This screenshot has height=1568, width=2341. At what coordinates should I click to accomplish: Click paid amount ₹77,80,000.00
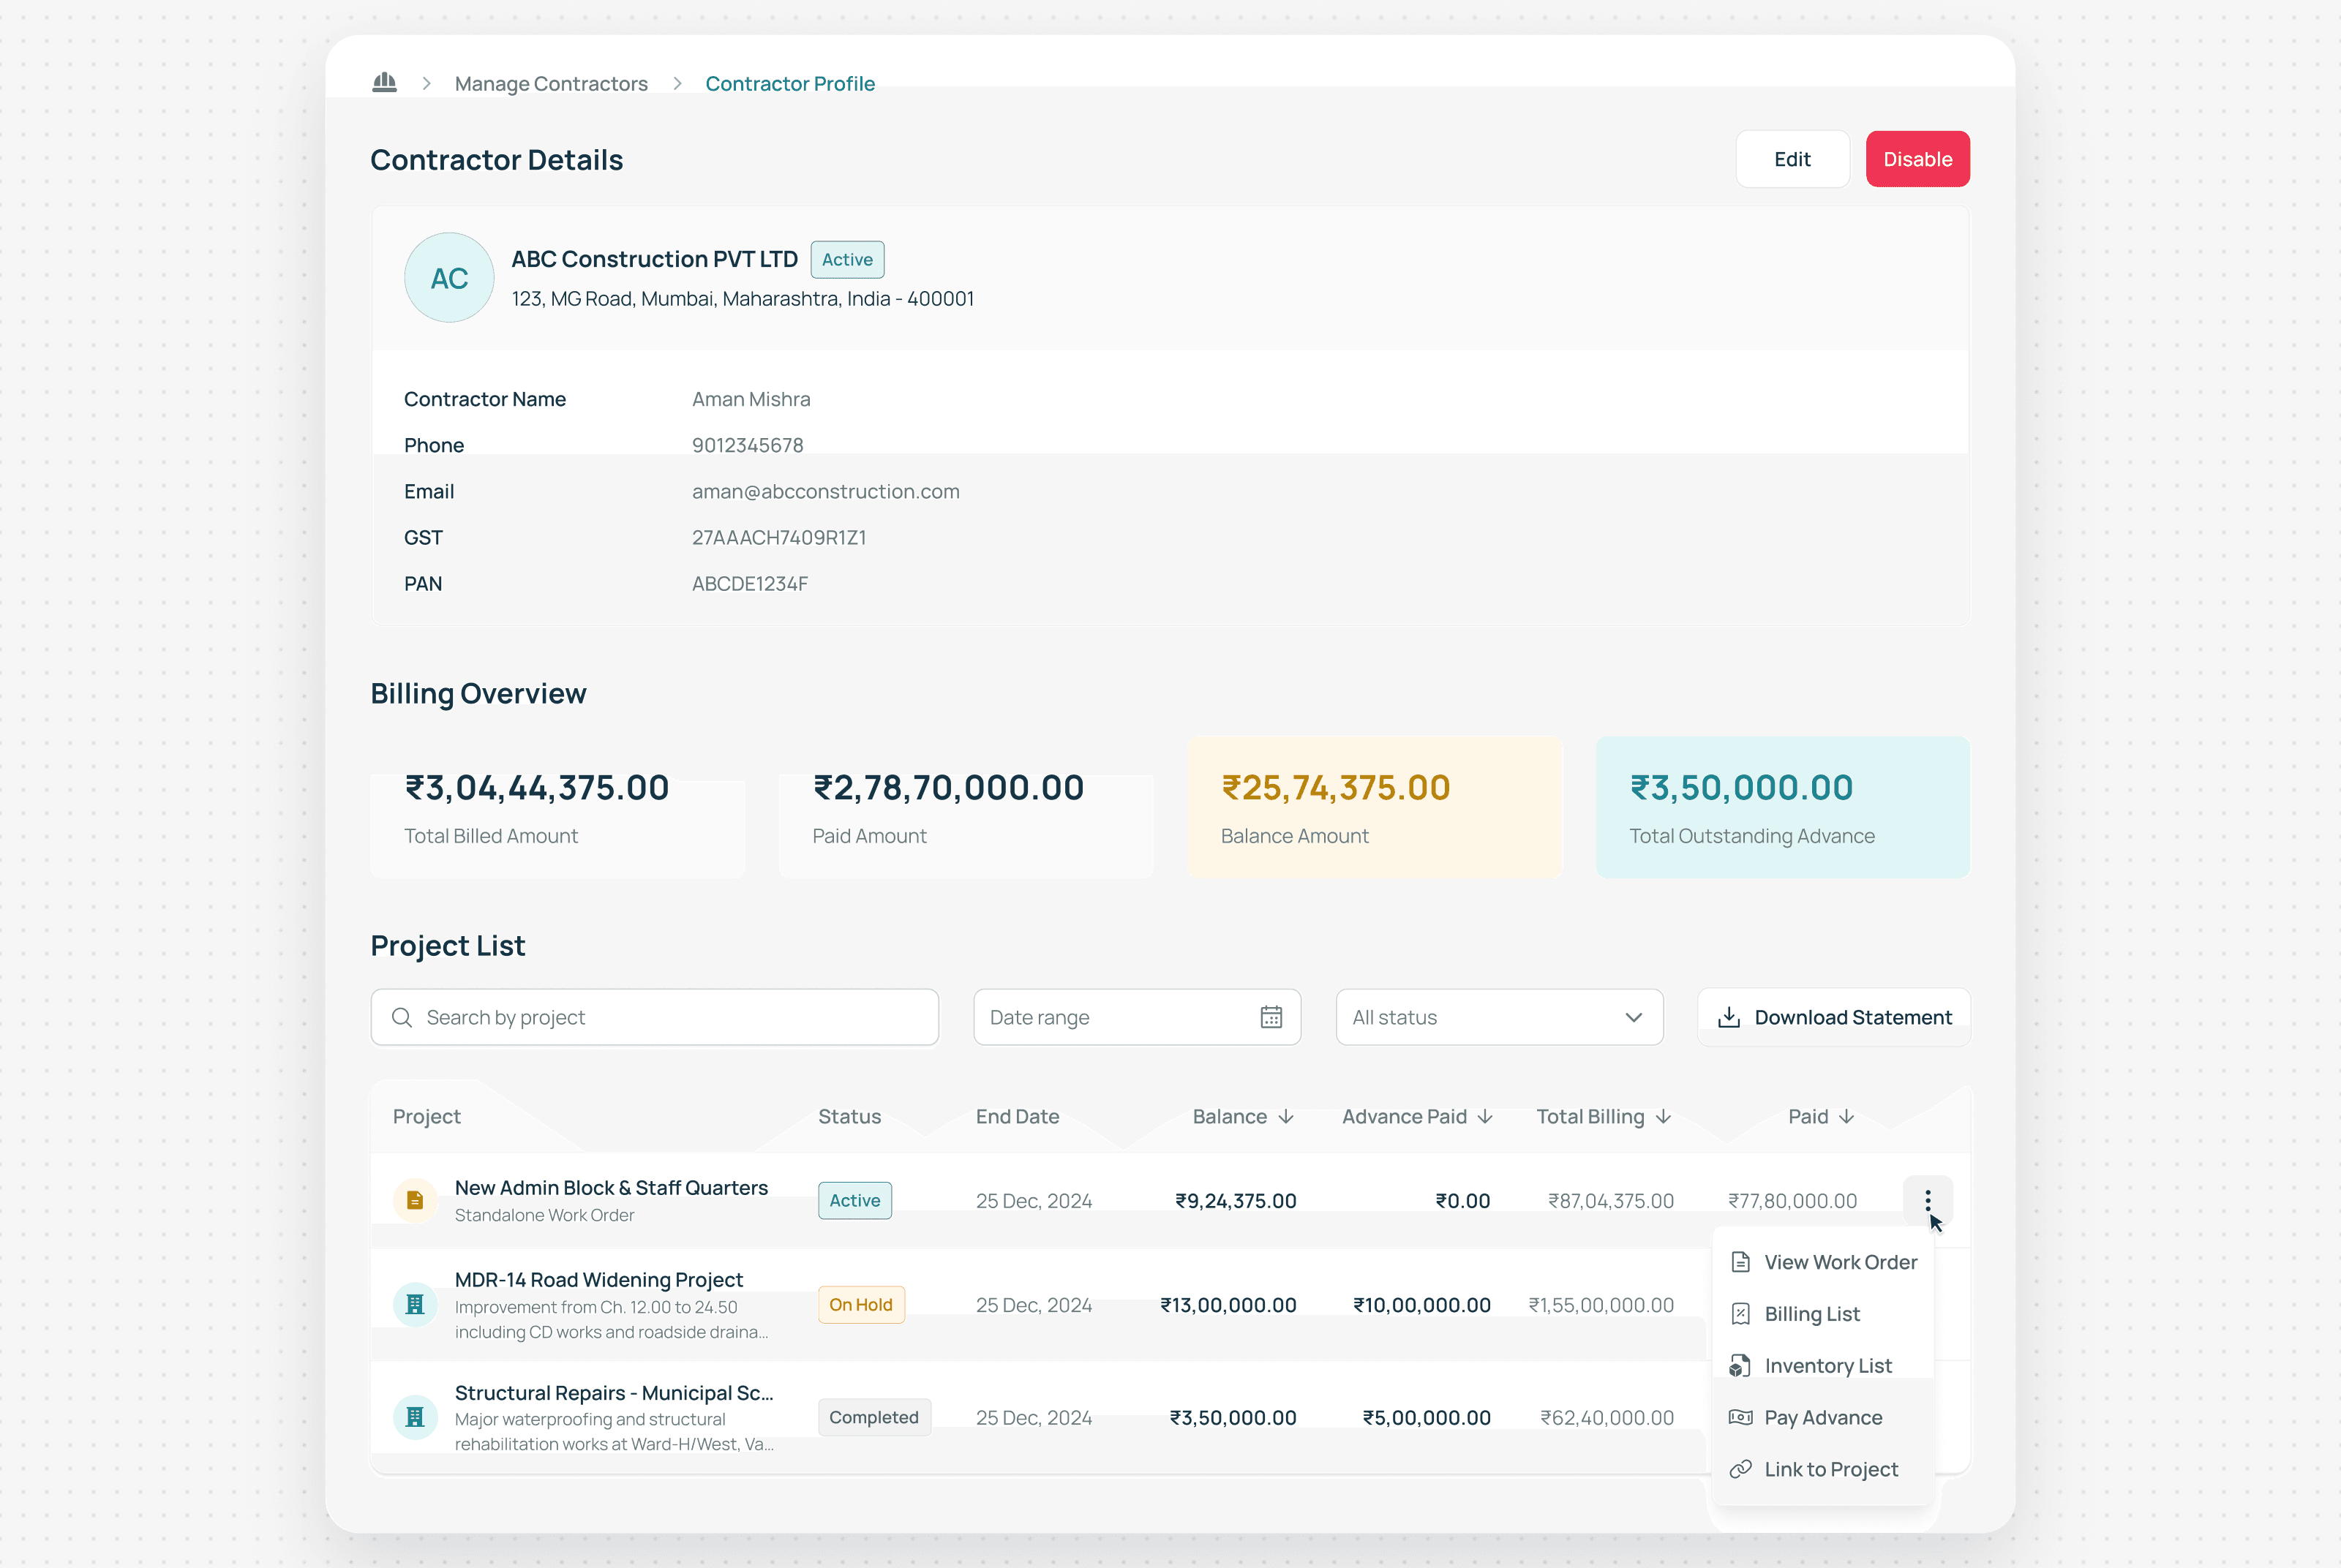click(1793, 1200)
